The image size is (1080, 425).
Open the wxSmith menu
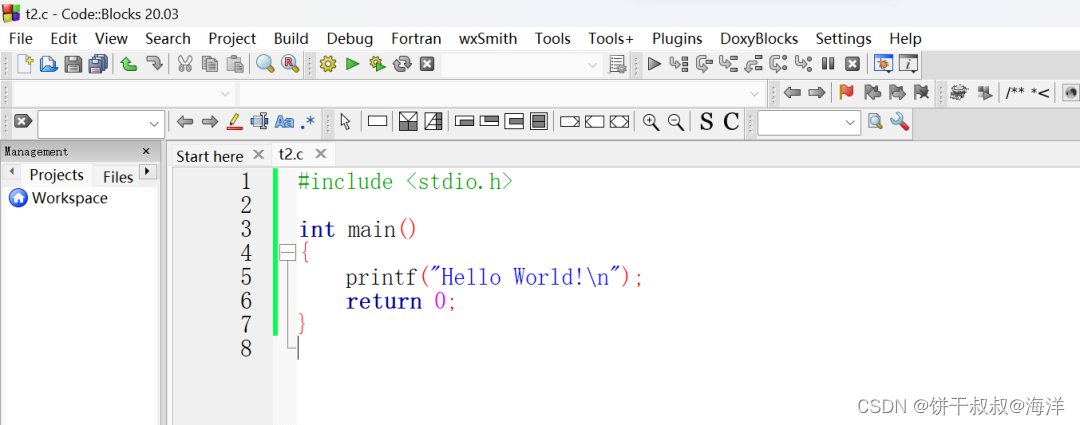pos(488,39)
